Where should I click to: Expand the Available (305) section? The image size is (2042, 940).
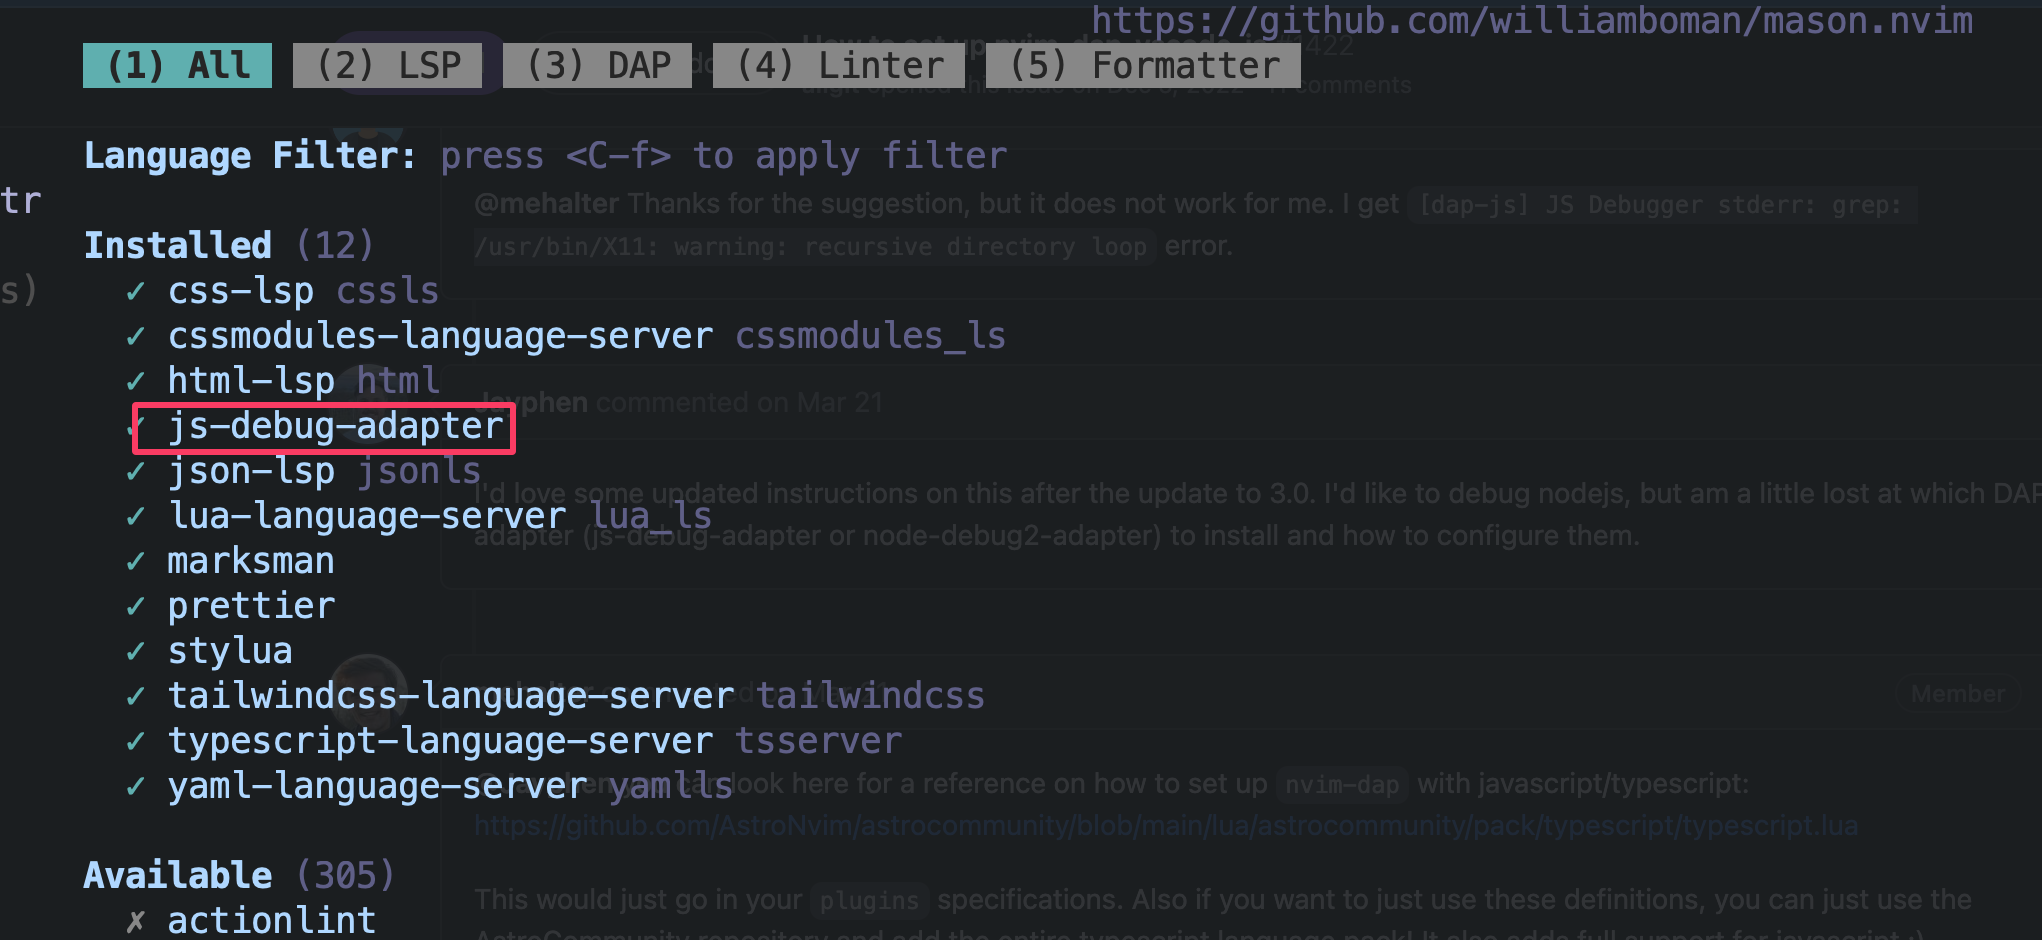[178, 874]
